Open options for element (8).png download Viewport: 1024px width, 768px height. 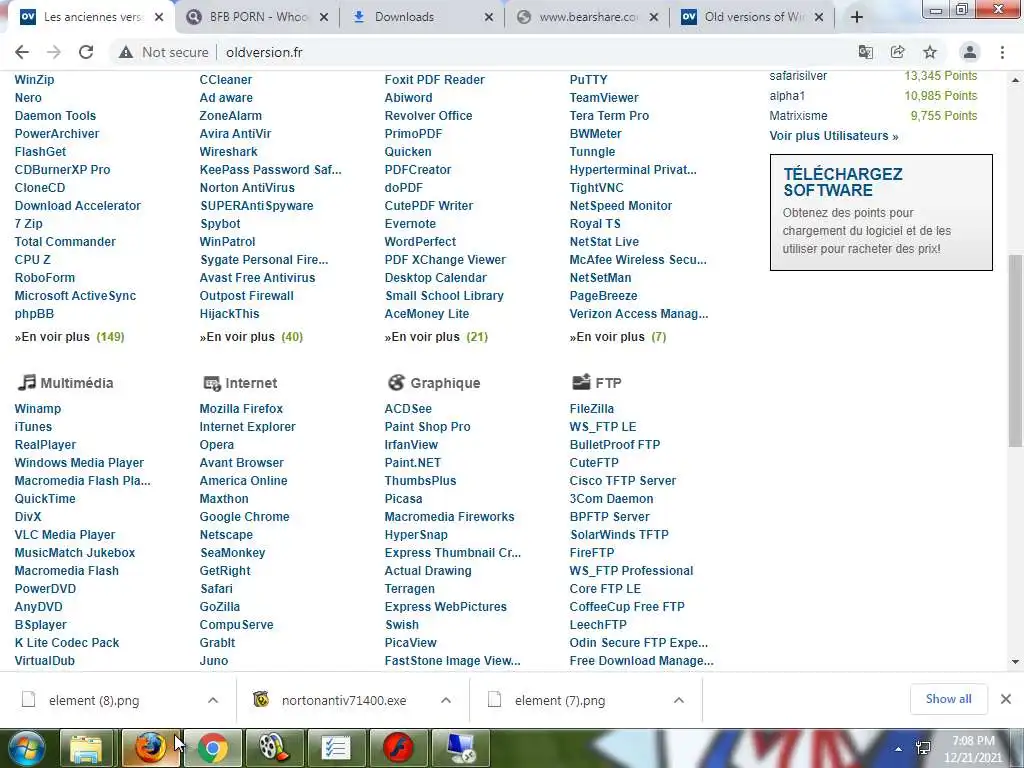(x=213, y=700)
